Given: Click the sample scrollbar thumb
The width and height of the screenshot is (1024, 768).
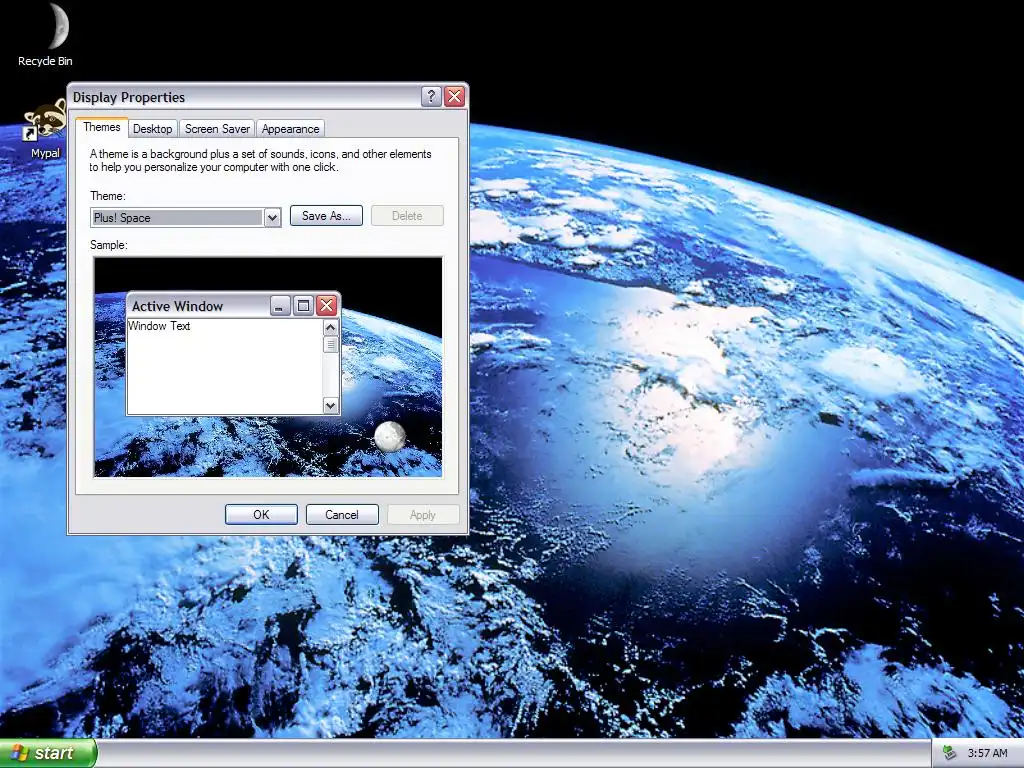Looking at the screenshot, I should coord(330,344).
